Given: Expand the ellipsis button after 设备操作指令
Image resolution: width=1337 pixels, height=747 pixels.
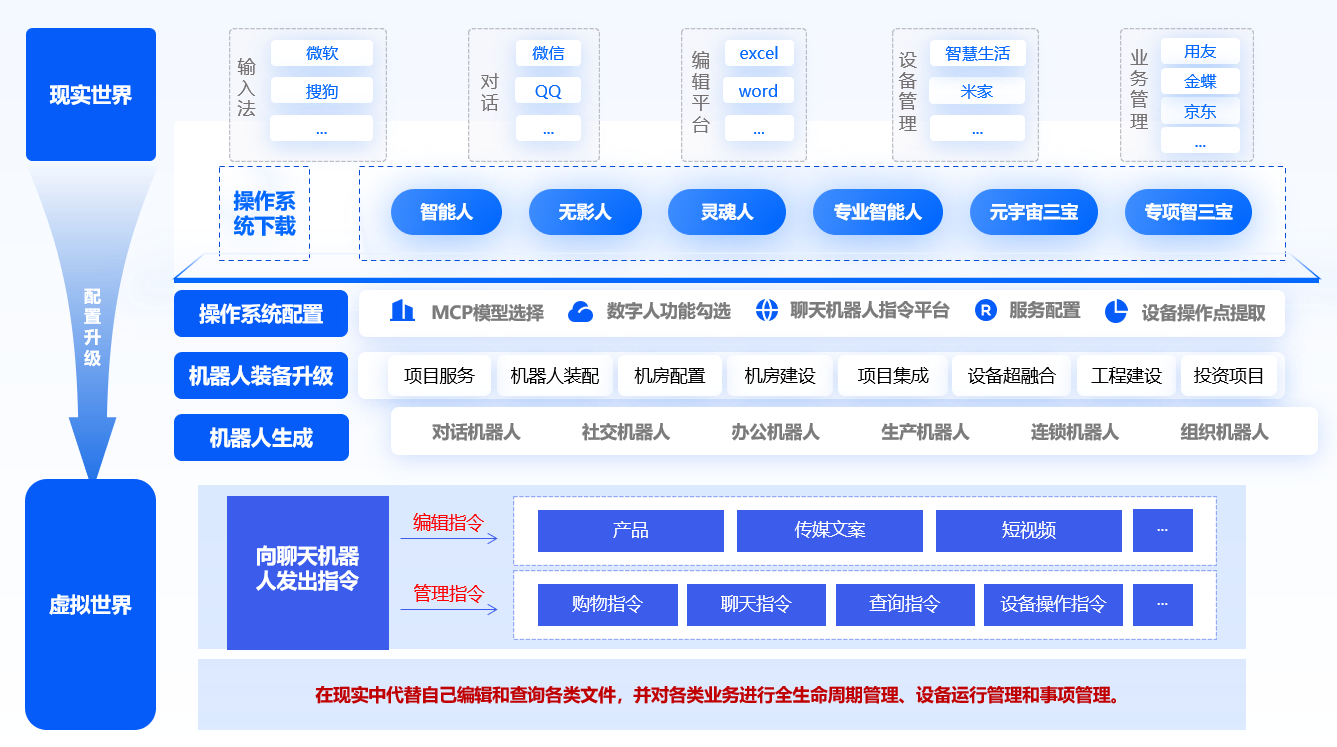Looking at the screenshot, I should [x=1162, y=605].
